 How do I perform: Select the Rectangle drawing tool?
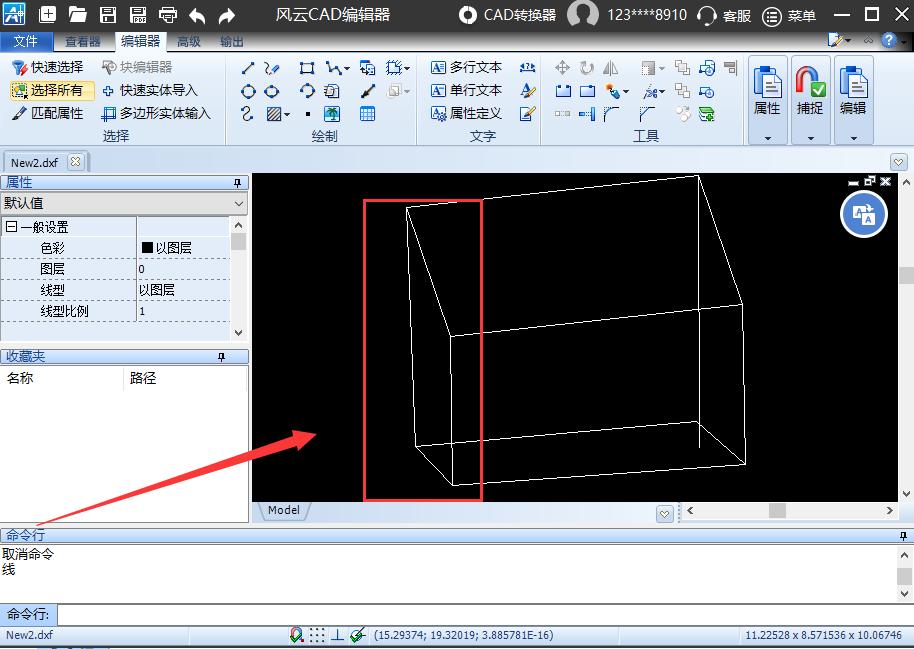point(308,68)
